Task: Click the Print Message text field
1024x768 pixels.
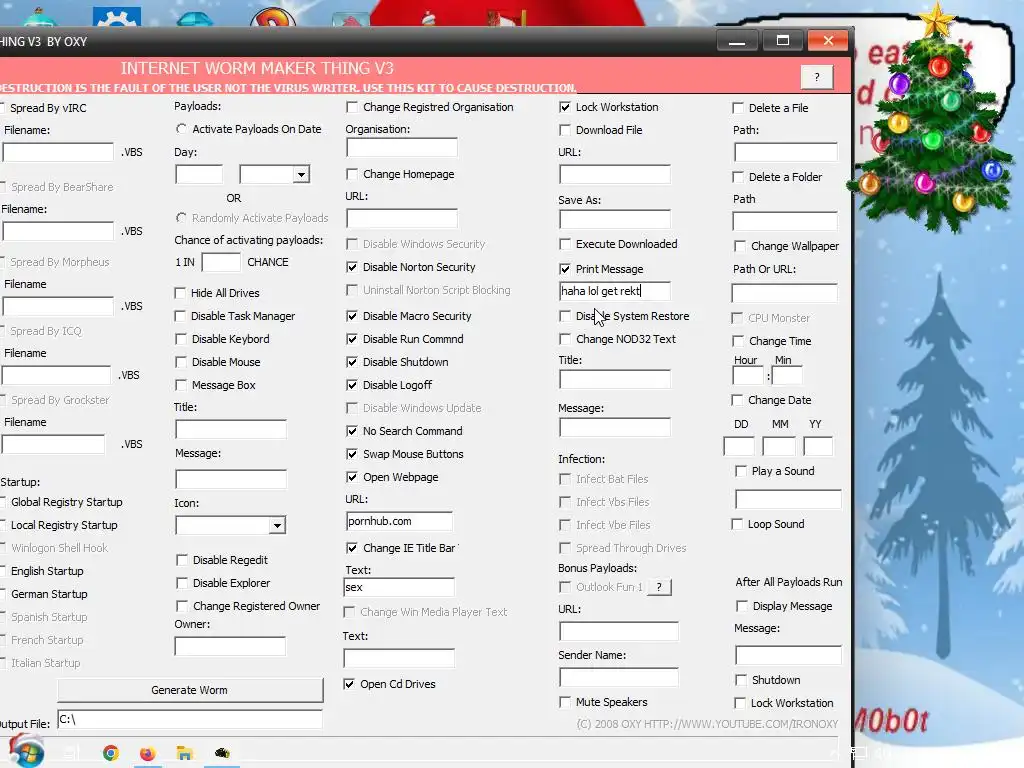Action: [x=615, y=291]
